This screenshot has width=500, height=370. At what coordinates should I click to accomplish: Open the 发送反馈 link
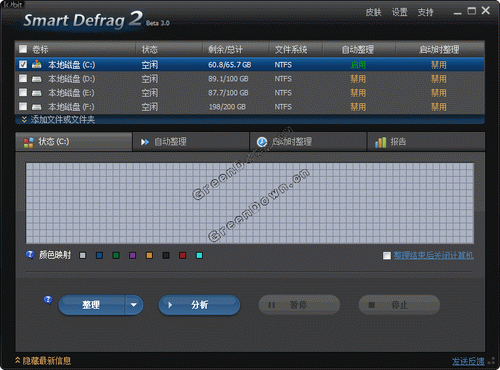point(468,361)
